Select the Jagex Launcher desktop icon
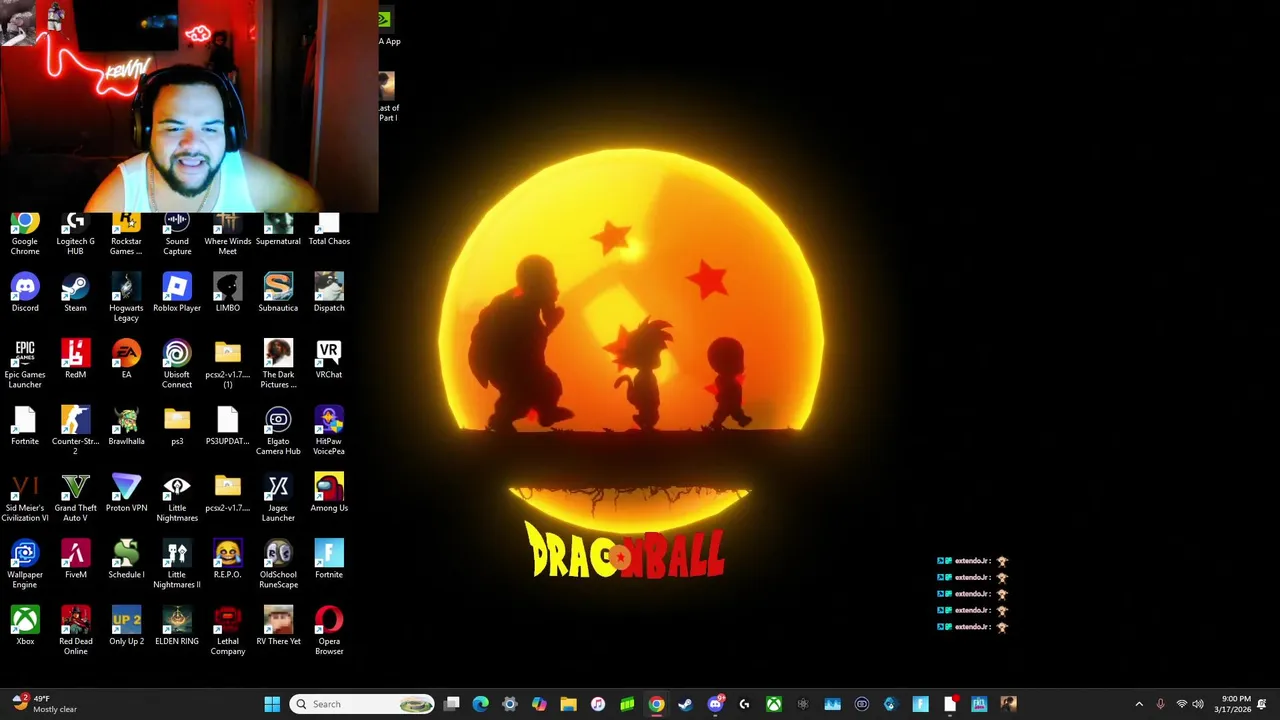The image size is (1280, 720). 278,497
